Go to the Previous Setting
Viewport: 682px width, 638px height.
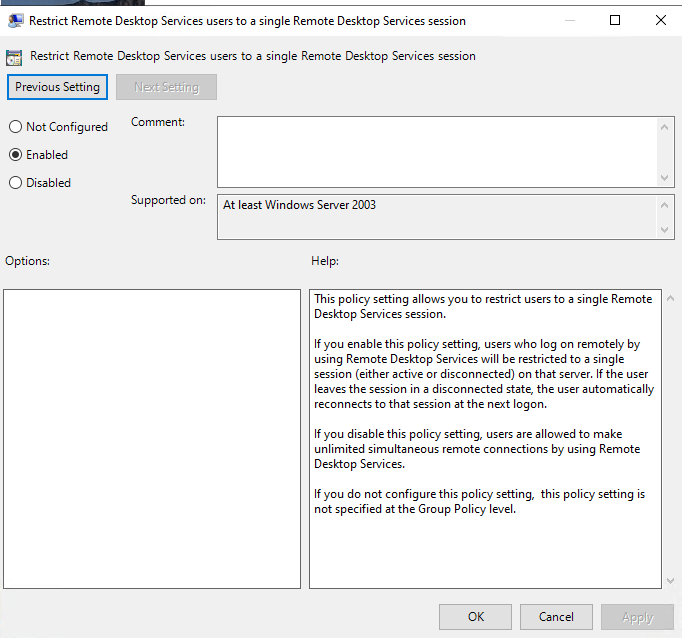click(57, 87)
